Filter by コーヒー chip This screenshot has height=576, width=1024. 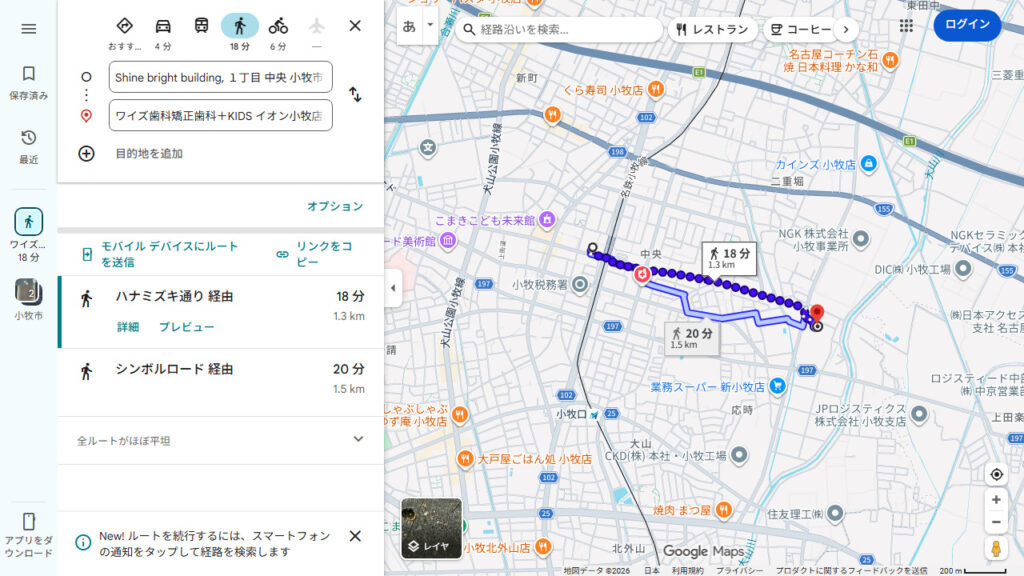801,29
